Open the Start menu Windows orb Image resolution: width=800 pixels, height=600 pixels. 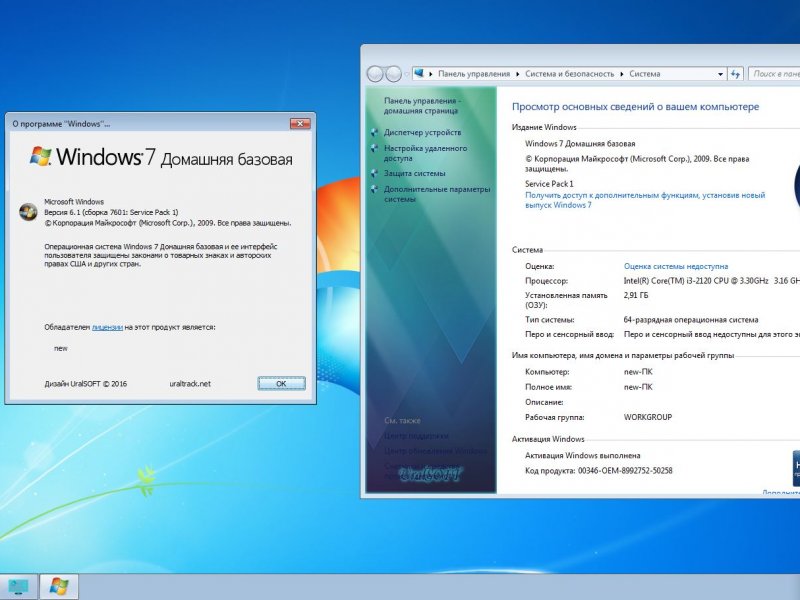click(59, 586)
